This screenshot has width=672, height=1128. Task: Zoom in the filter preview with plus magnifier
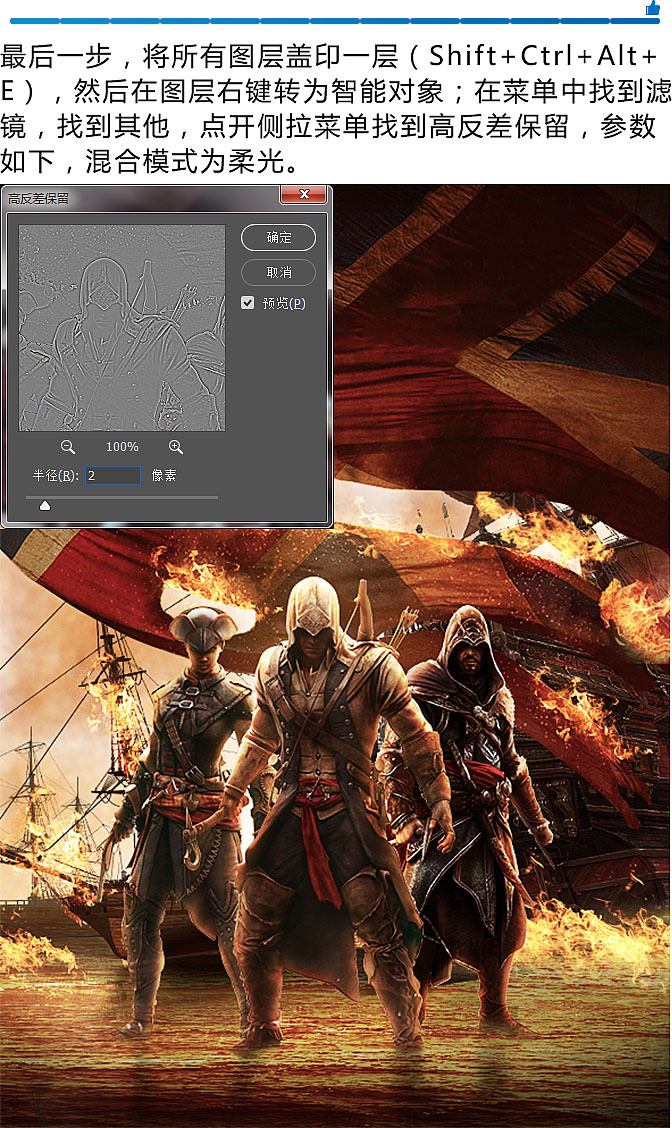tap(175, 447)
